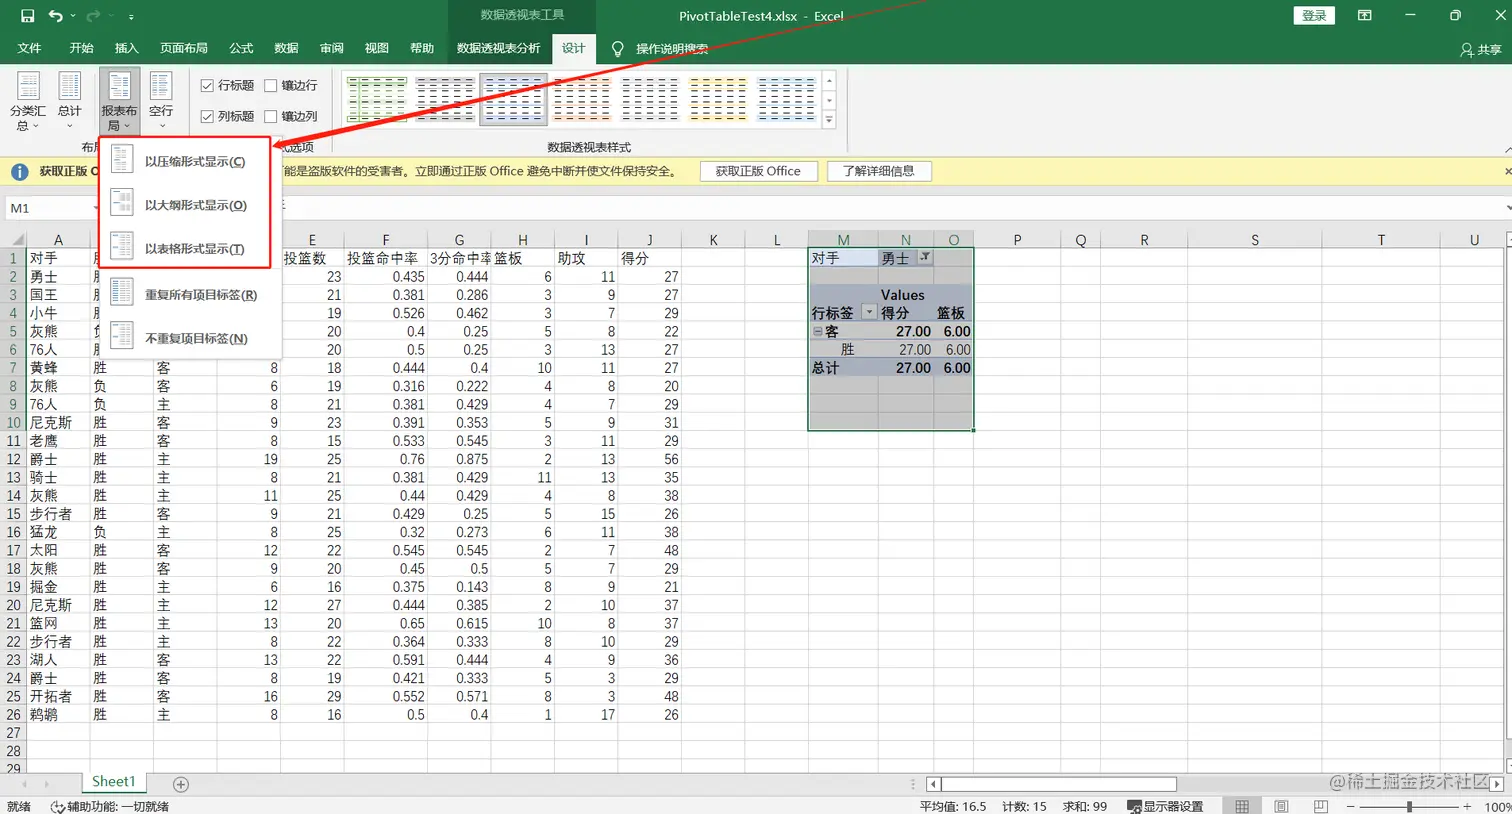Open the Blank Rows (空行) button
The height and width of the screenshot is (814, 1512).
point(161,101)
